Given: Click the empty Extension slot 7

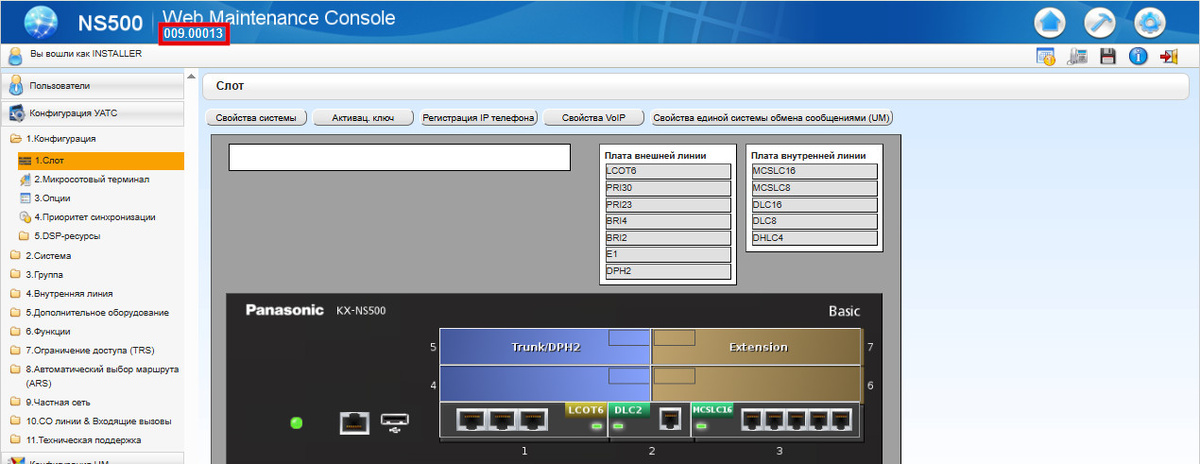Looking at the screenshot, I should coord(757,347).
